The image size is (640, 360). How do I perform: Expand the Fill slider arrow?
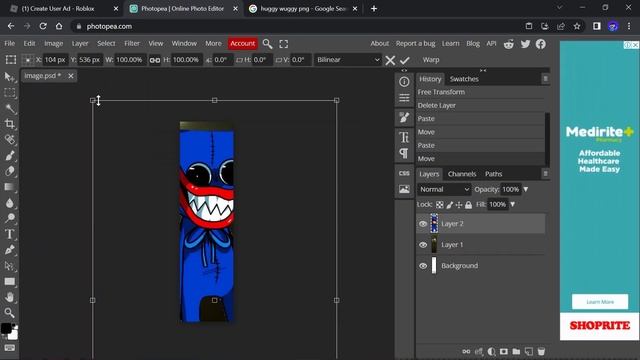[513, 204]
